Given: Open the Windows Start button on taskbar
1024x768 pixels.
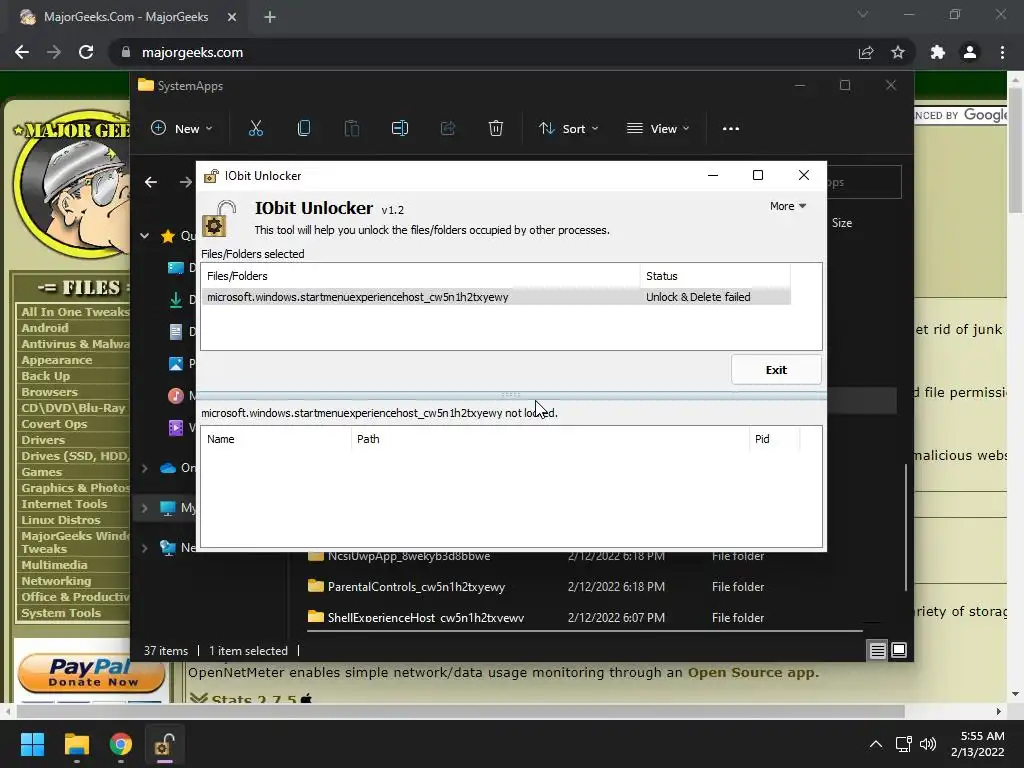Looking at the screenshot, I should [32, 744].
